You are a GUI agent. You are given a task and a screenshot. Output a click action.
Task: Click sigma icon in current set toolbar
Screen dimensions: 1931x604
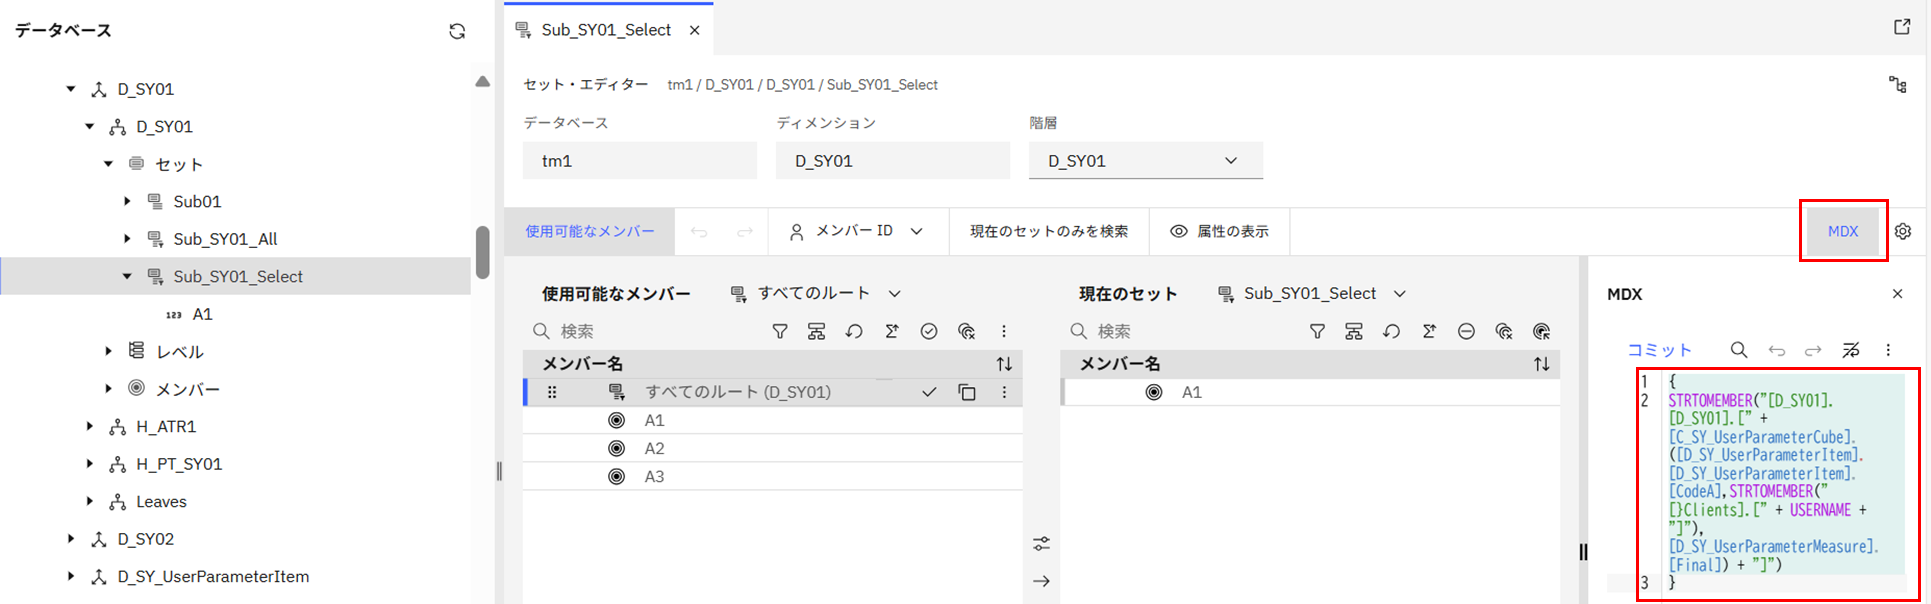tap(1429, 331)
